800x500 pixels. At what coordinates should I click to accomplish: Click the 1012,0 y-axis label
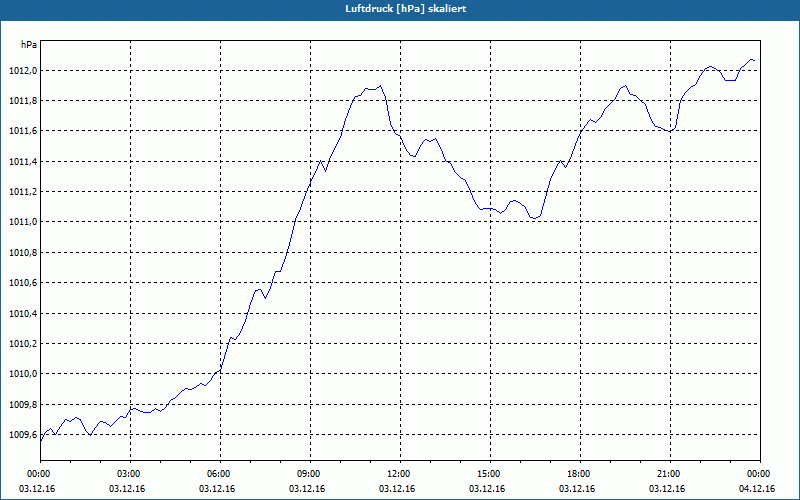point(23,70)
